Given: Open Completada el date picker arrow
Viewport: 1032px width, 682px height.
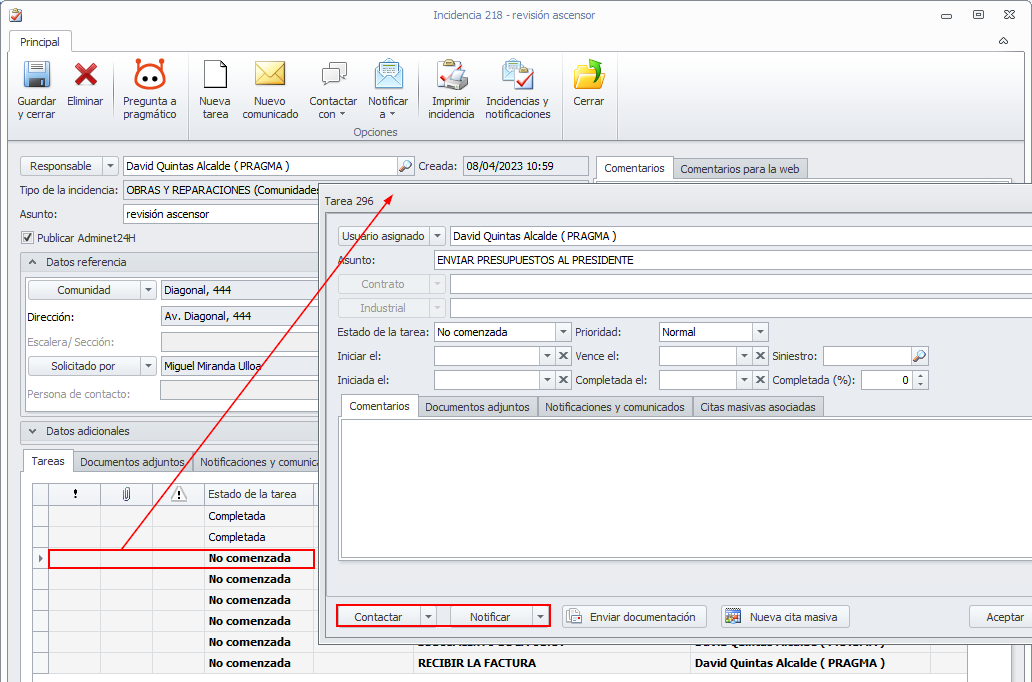Looking at the screenshot, I should [x=744, y=380].
